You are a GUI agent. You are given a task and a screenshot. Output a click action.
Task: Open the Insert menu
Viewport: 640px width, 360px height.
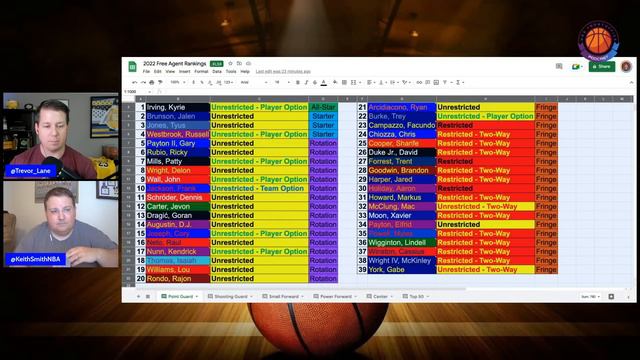(184, 71)
